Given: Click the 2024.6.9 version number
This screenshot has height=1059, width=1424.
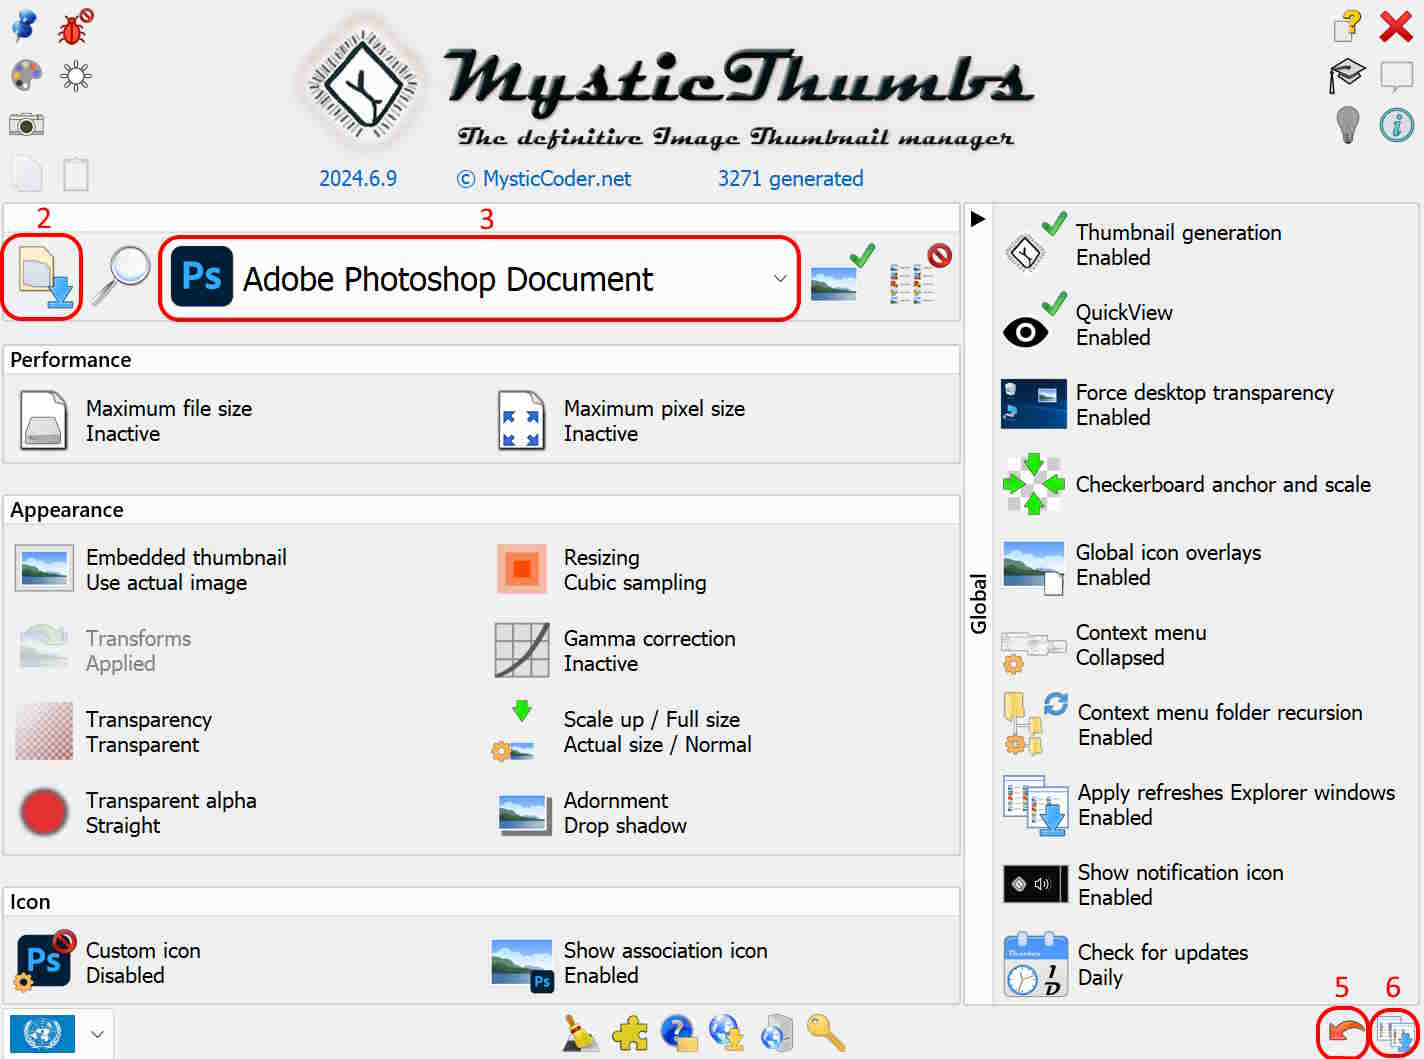Looking at the screenshot, I should tap(358, 178).
